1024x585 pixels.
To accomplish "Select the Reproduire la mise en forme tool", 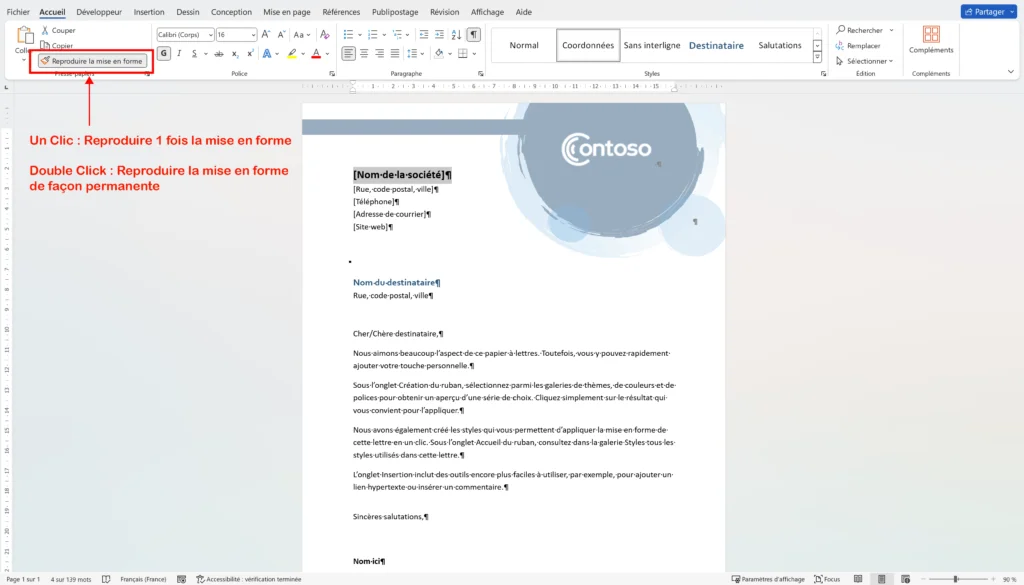I will pyautogui.click(x=90, y=60).
